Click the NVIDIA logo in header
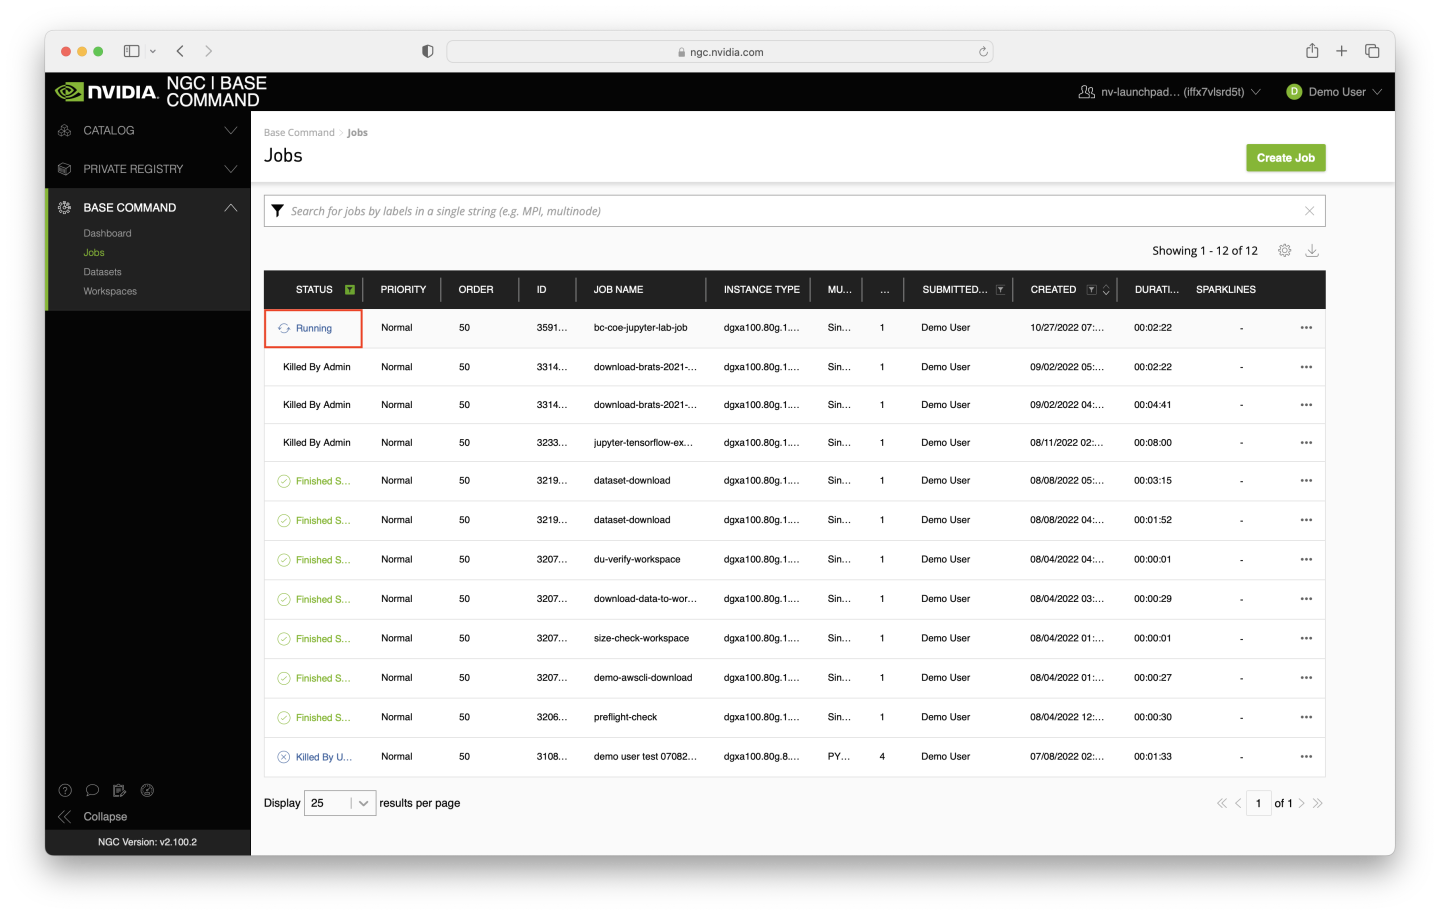The width and height of the screenshot is (1440, 915). click(107, 92)
